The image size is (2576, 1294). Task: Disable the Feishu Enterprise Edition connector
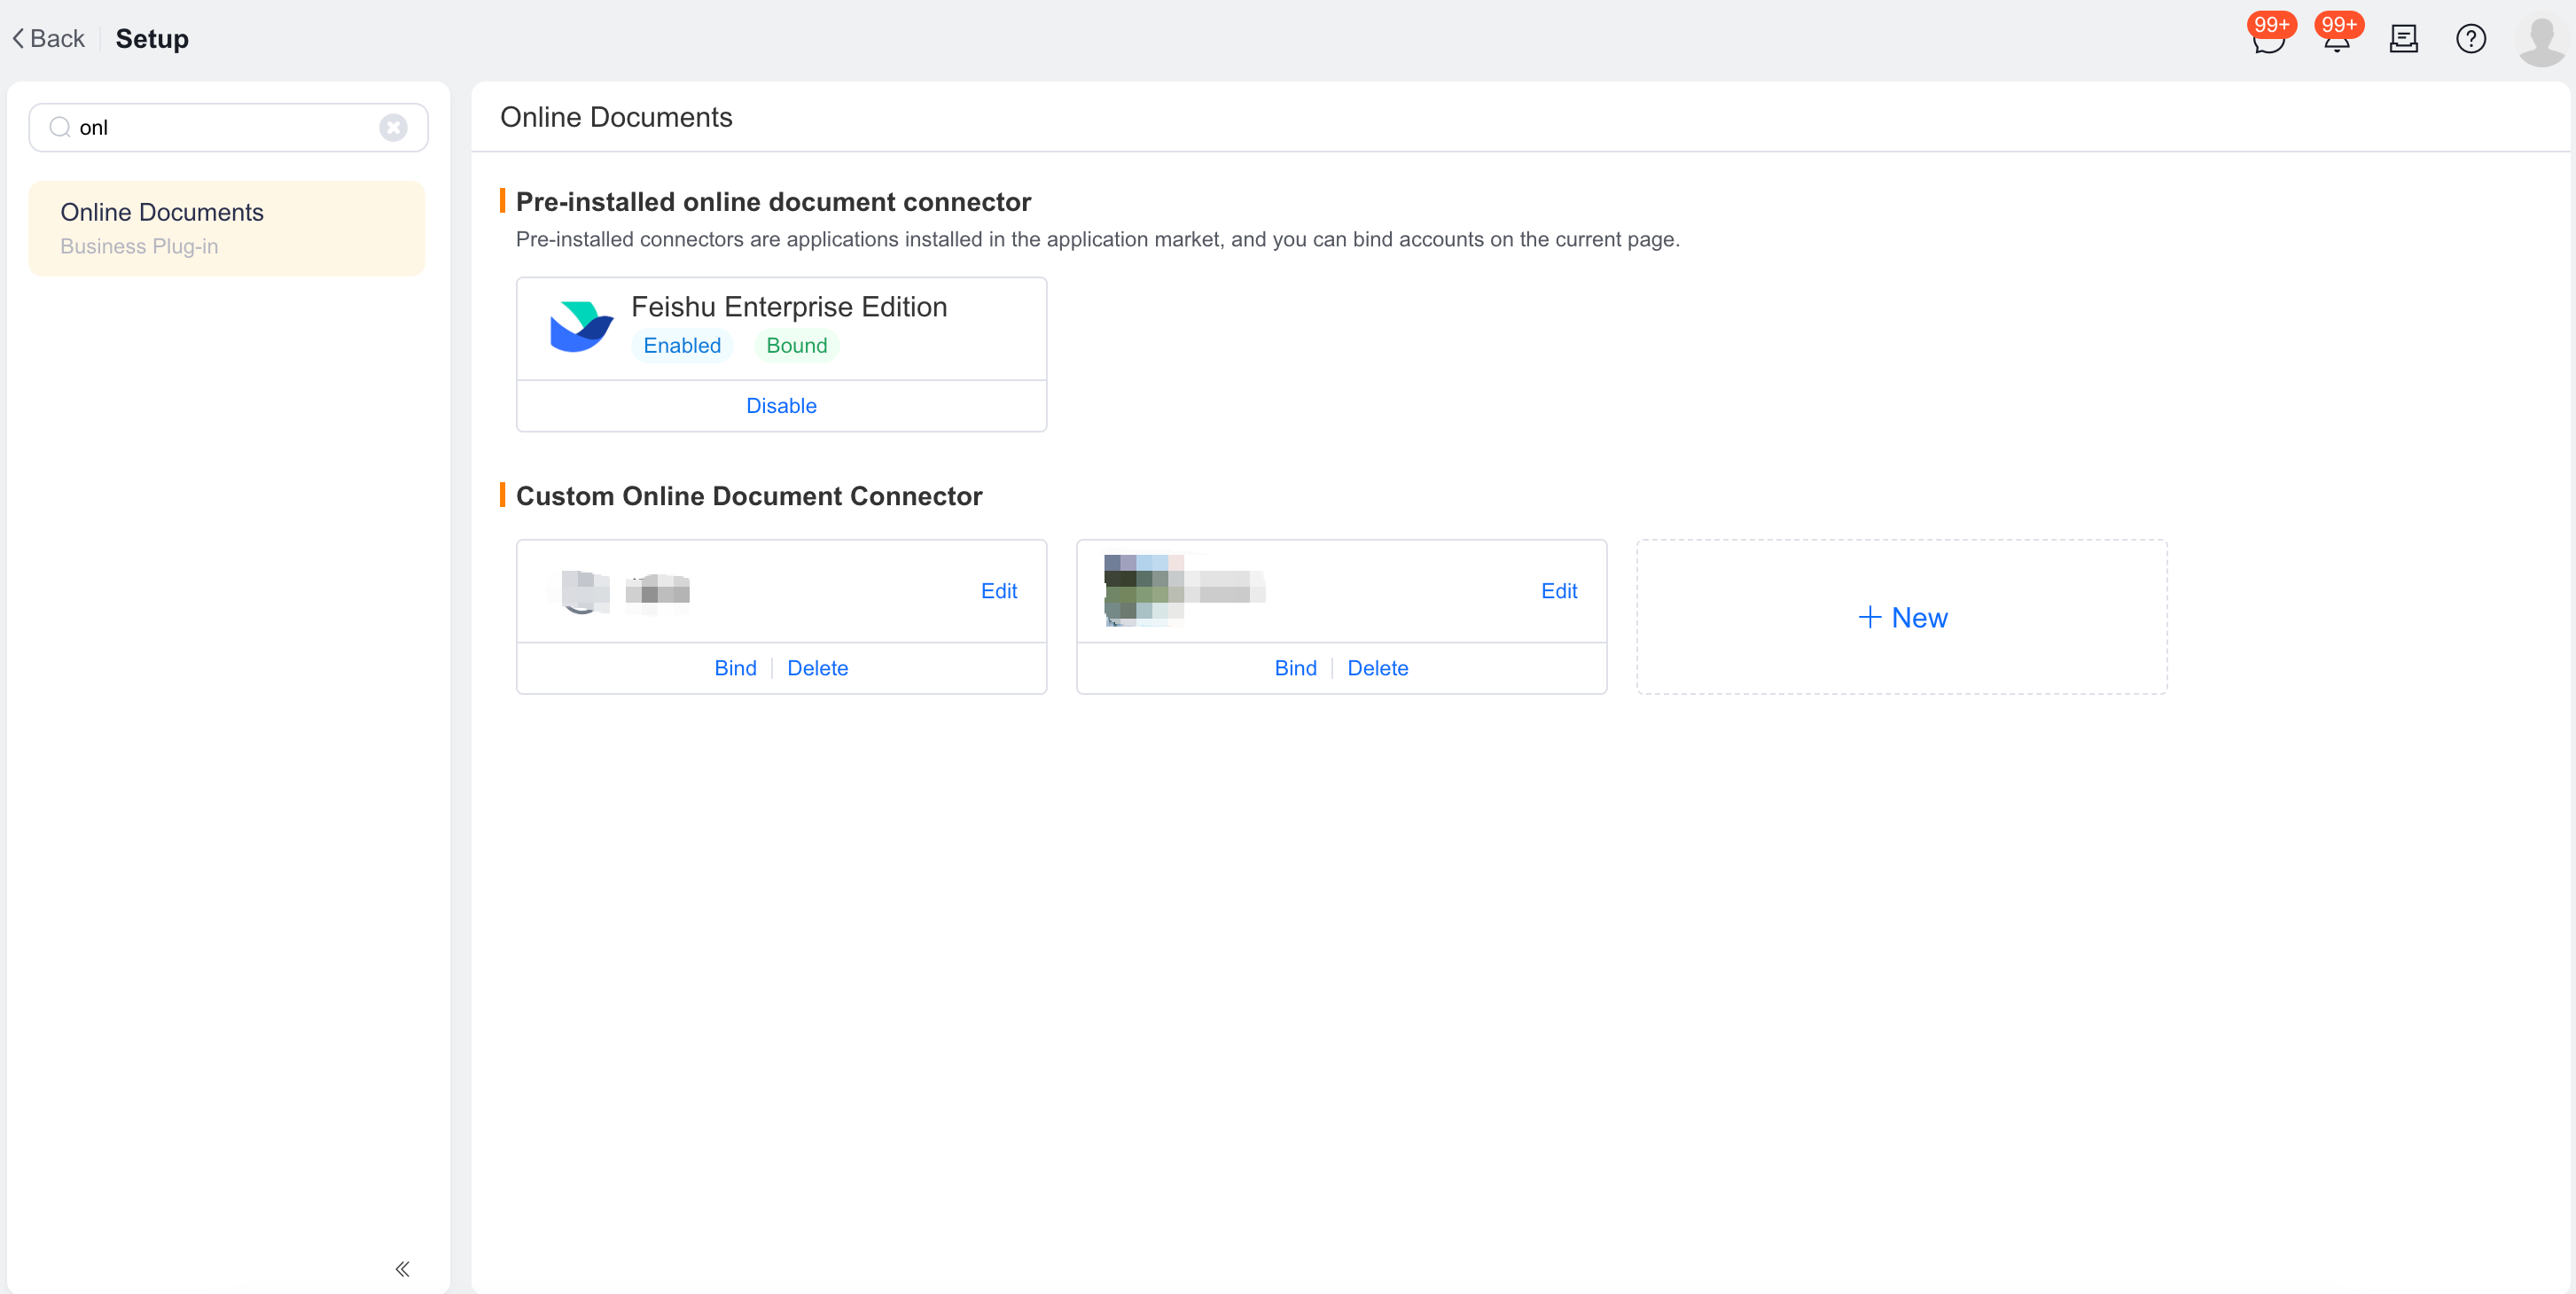click(x=781, y=406)
